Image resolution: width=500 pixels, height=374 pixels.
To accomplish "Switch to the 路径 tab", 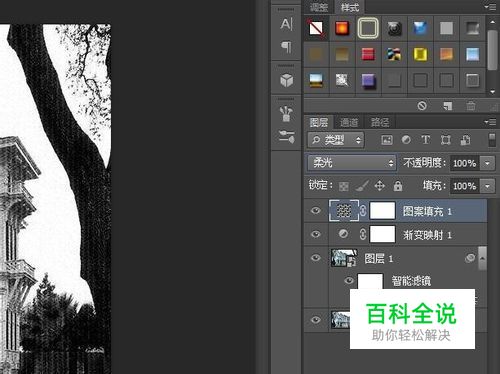I will point(380,122).
